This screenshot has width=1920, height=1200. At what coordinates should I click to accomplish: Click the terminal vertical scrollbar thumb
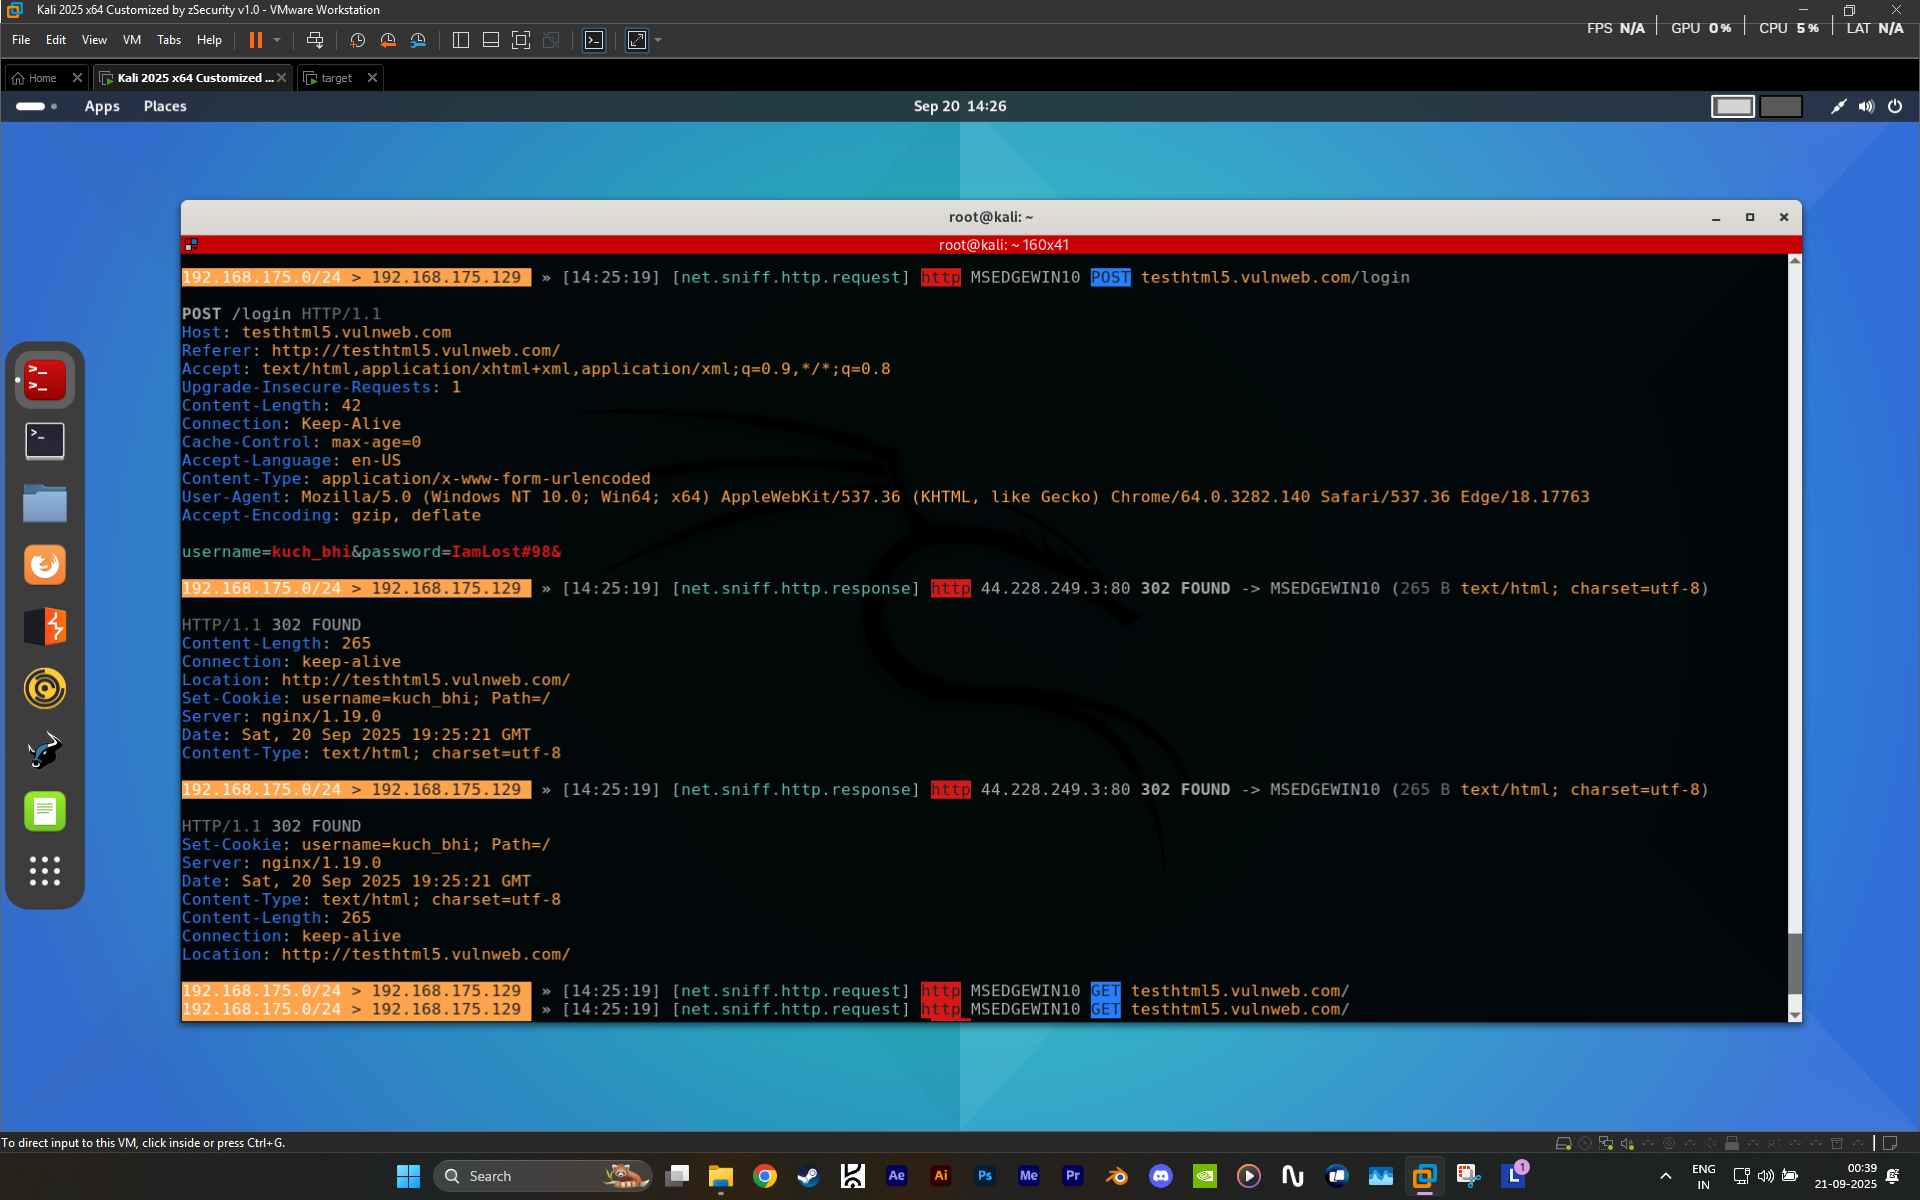point(1794,964)
